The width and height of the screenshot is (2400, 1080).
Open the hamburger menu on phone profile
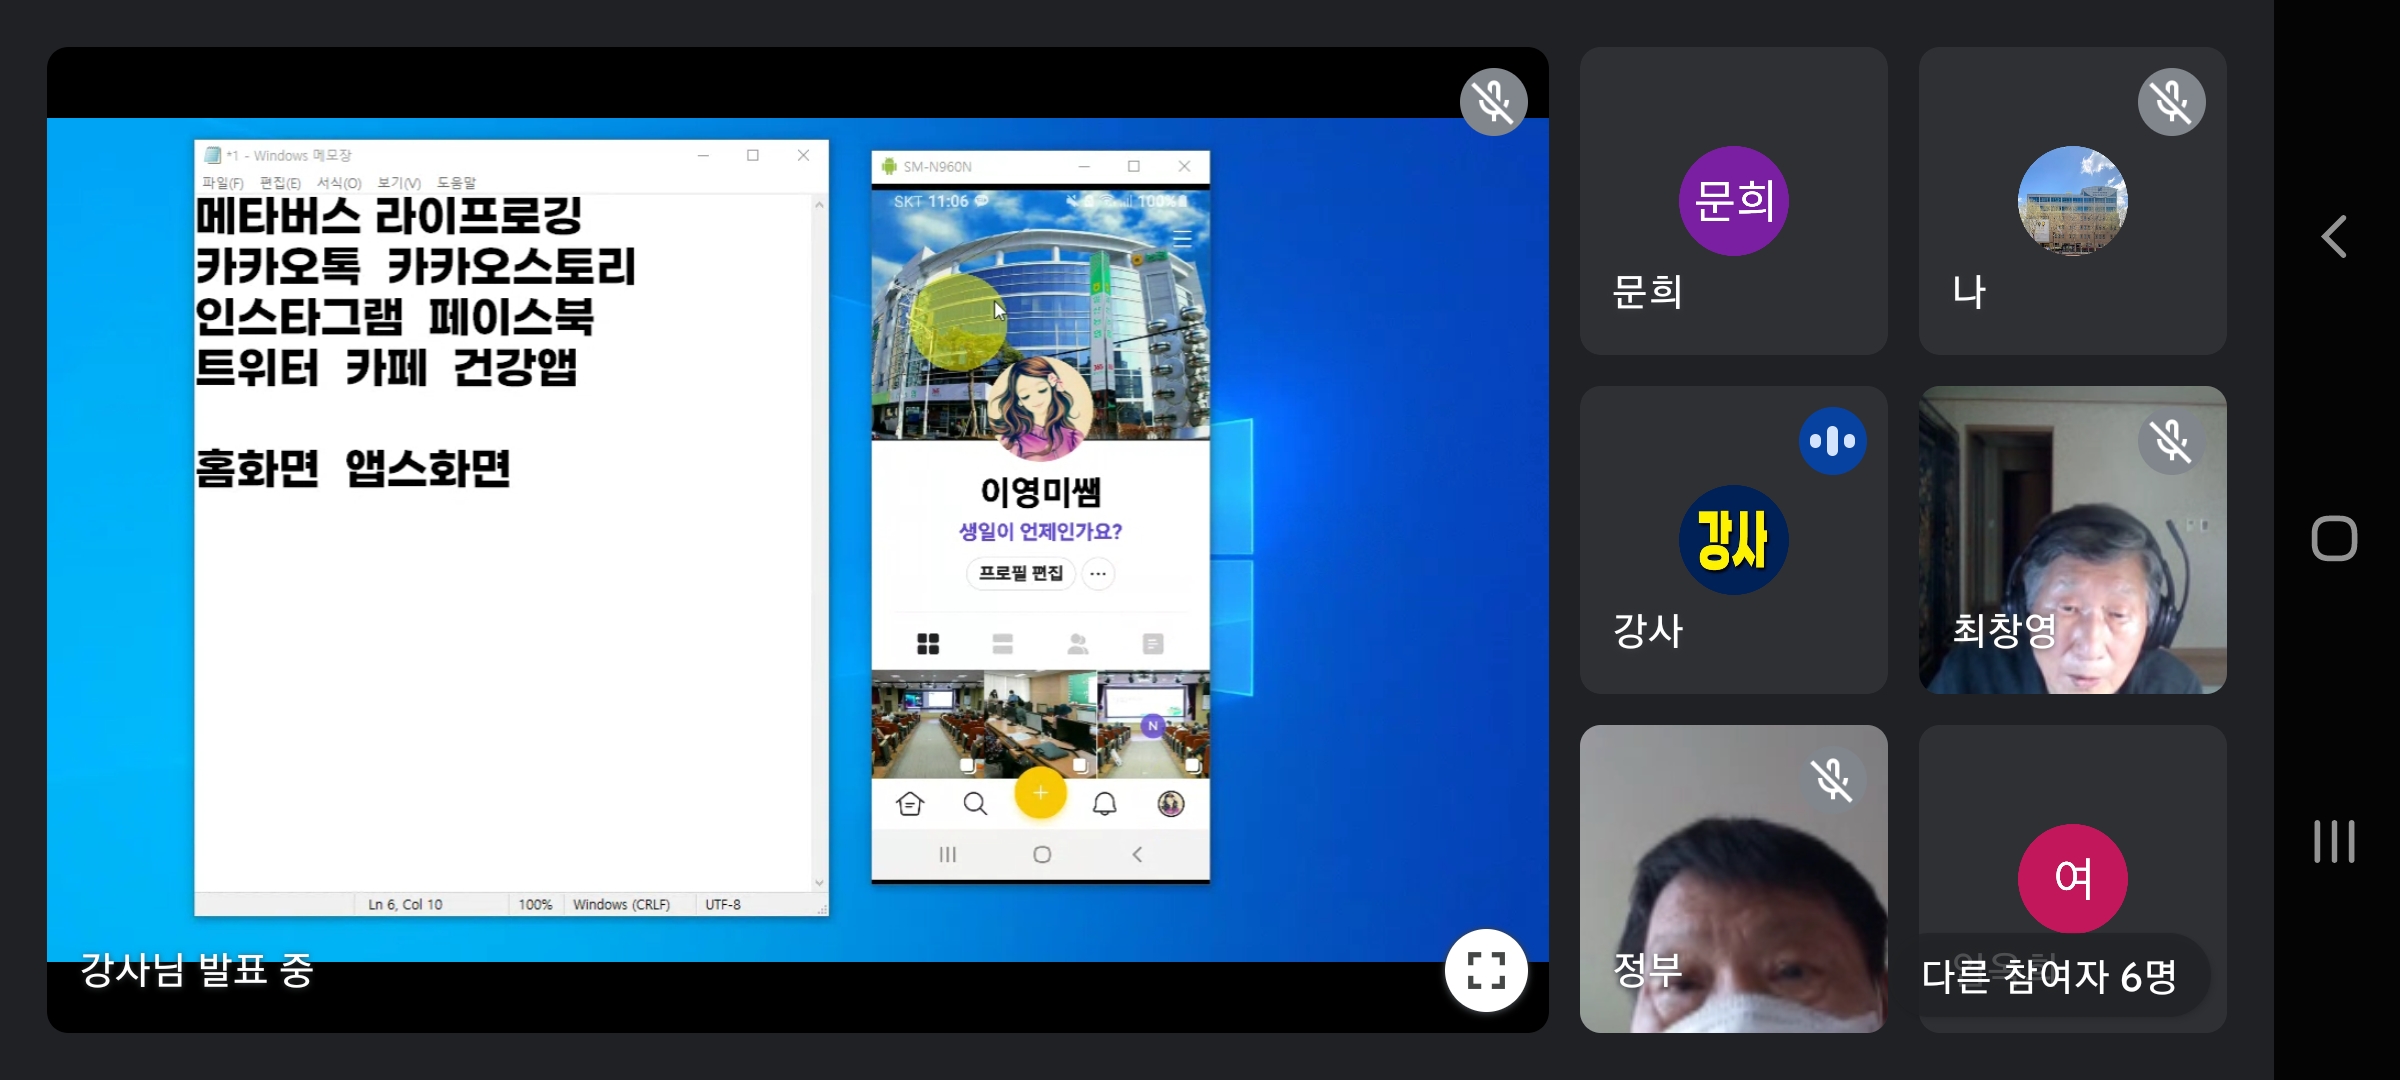pos(1182,238)
